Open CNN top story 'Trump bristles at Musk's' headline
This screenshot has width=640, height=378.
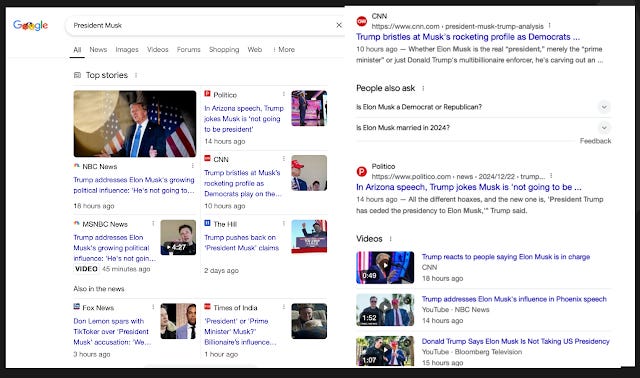pos(243,183)
